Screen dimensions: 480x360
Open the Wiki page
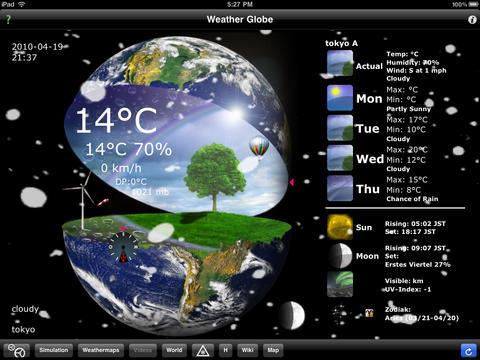[248, 350]
